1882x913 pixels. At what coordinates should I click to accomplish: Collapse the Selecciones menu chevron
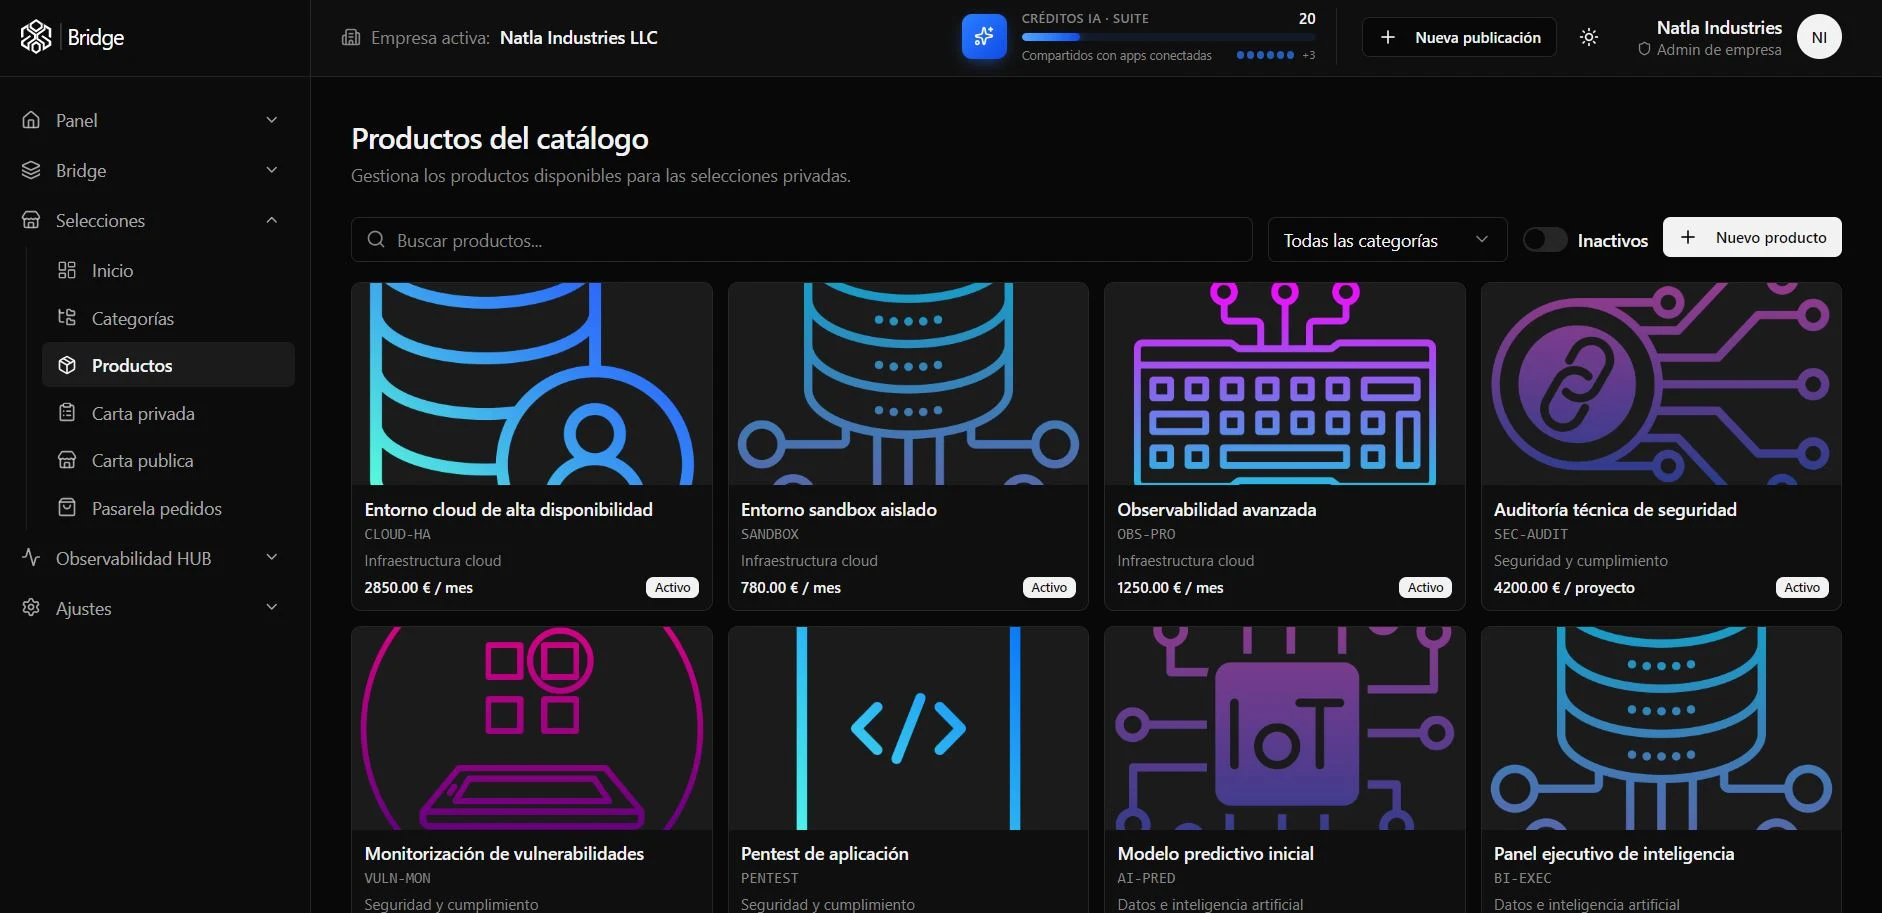(271, 220)
